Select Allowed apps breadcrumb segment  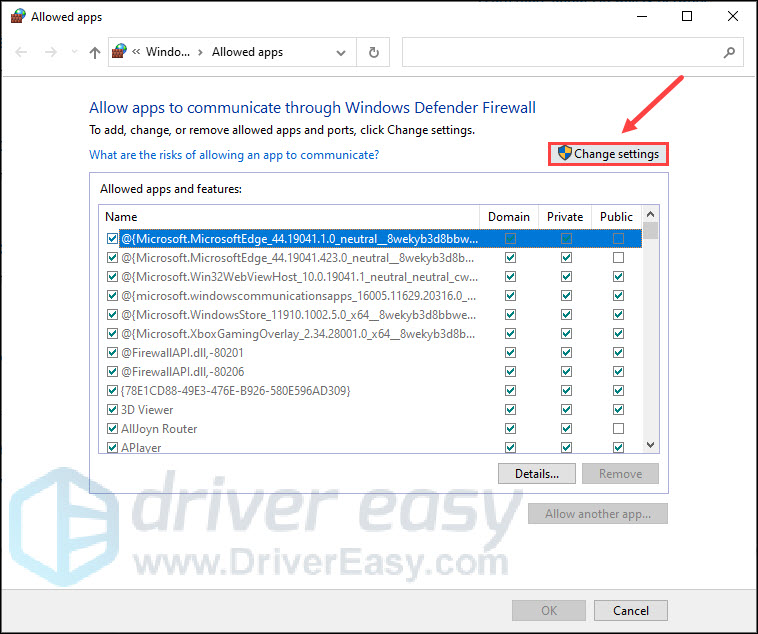pos(248,52)
